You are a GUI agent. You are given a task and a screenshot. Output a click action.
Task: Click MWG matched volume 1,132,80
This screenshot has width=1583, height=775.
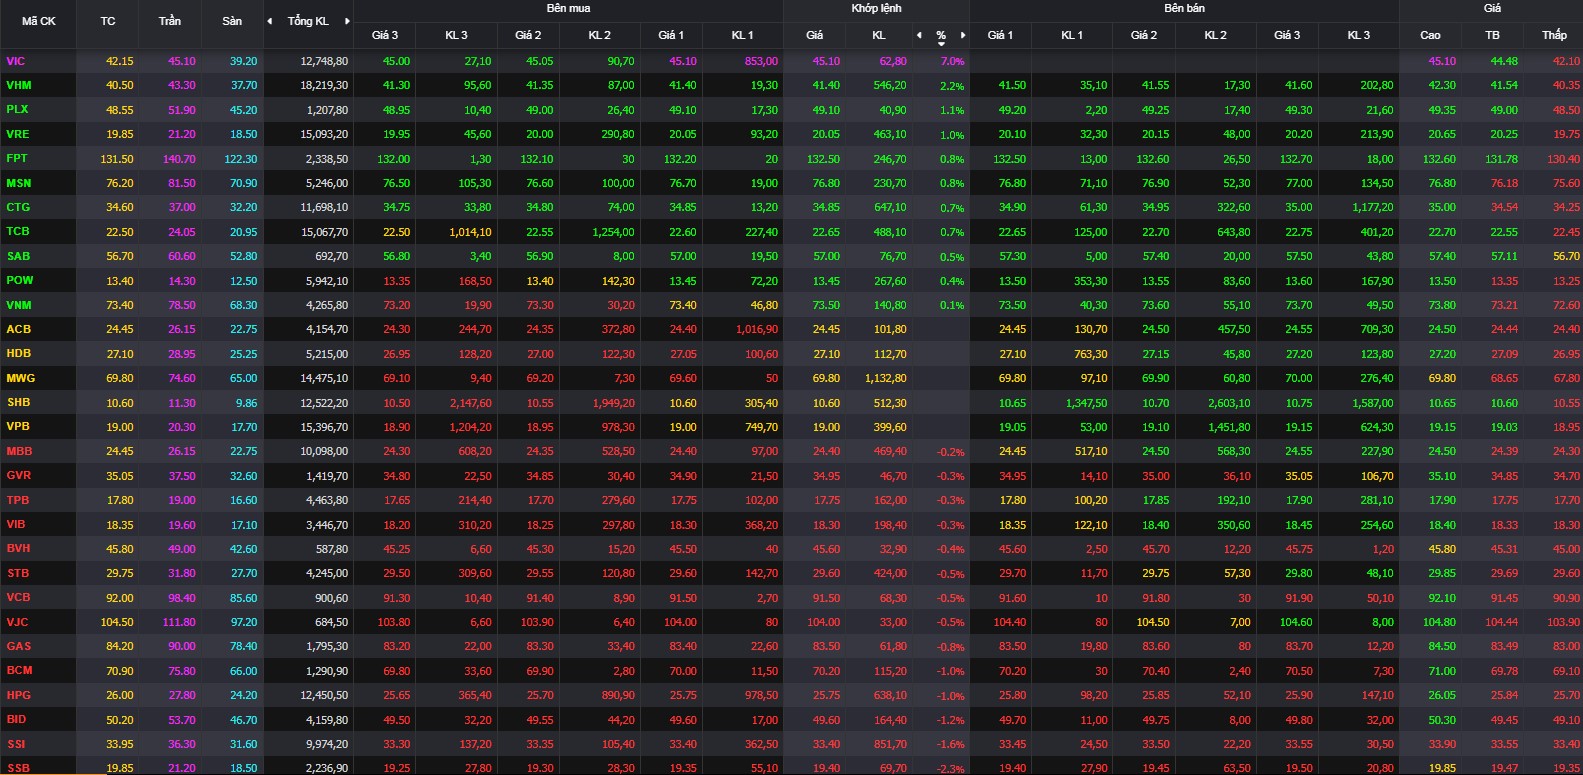click(x=885, y=378)
